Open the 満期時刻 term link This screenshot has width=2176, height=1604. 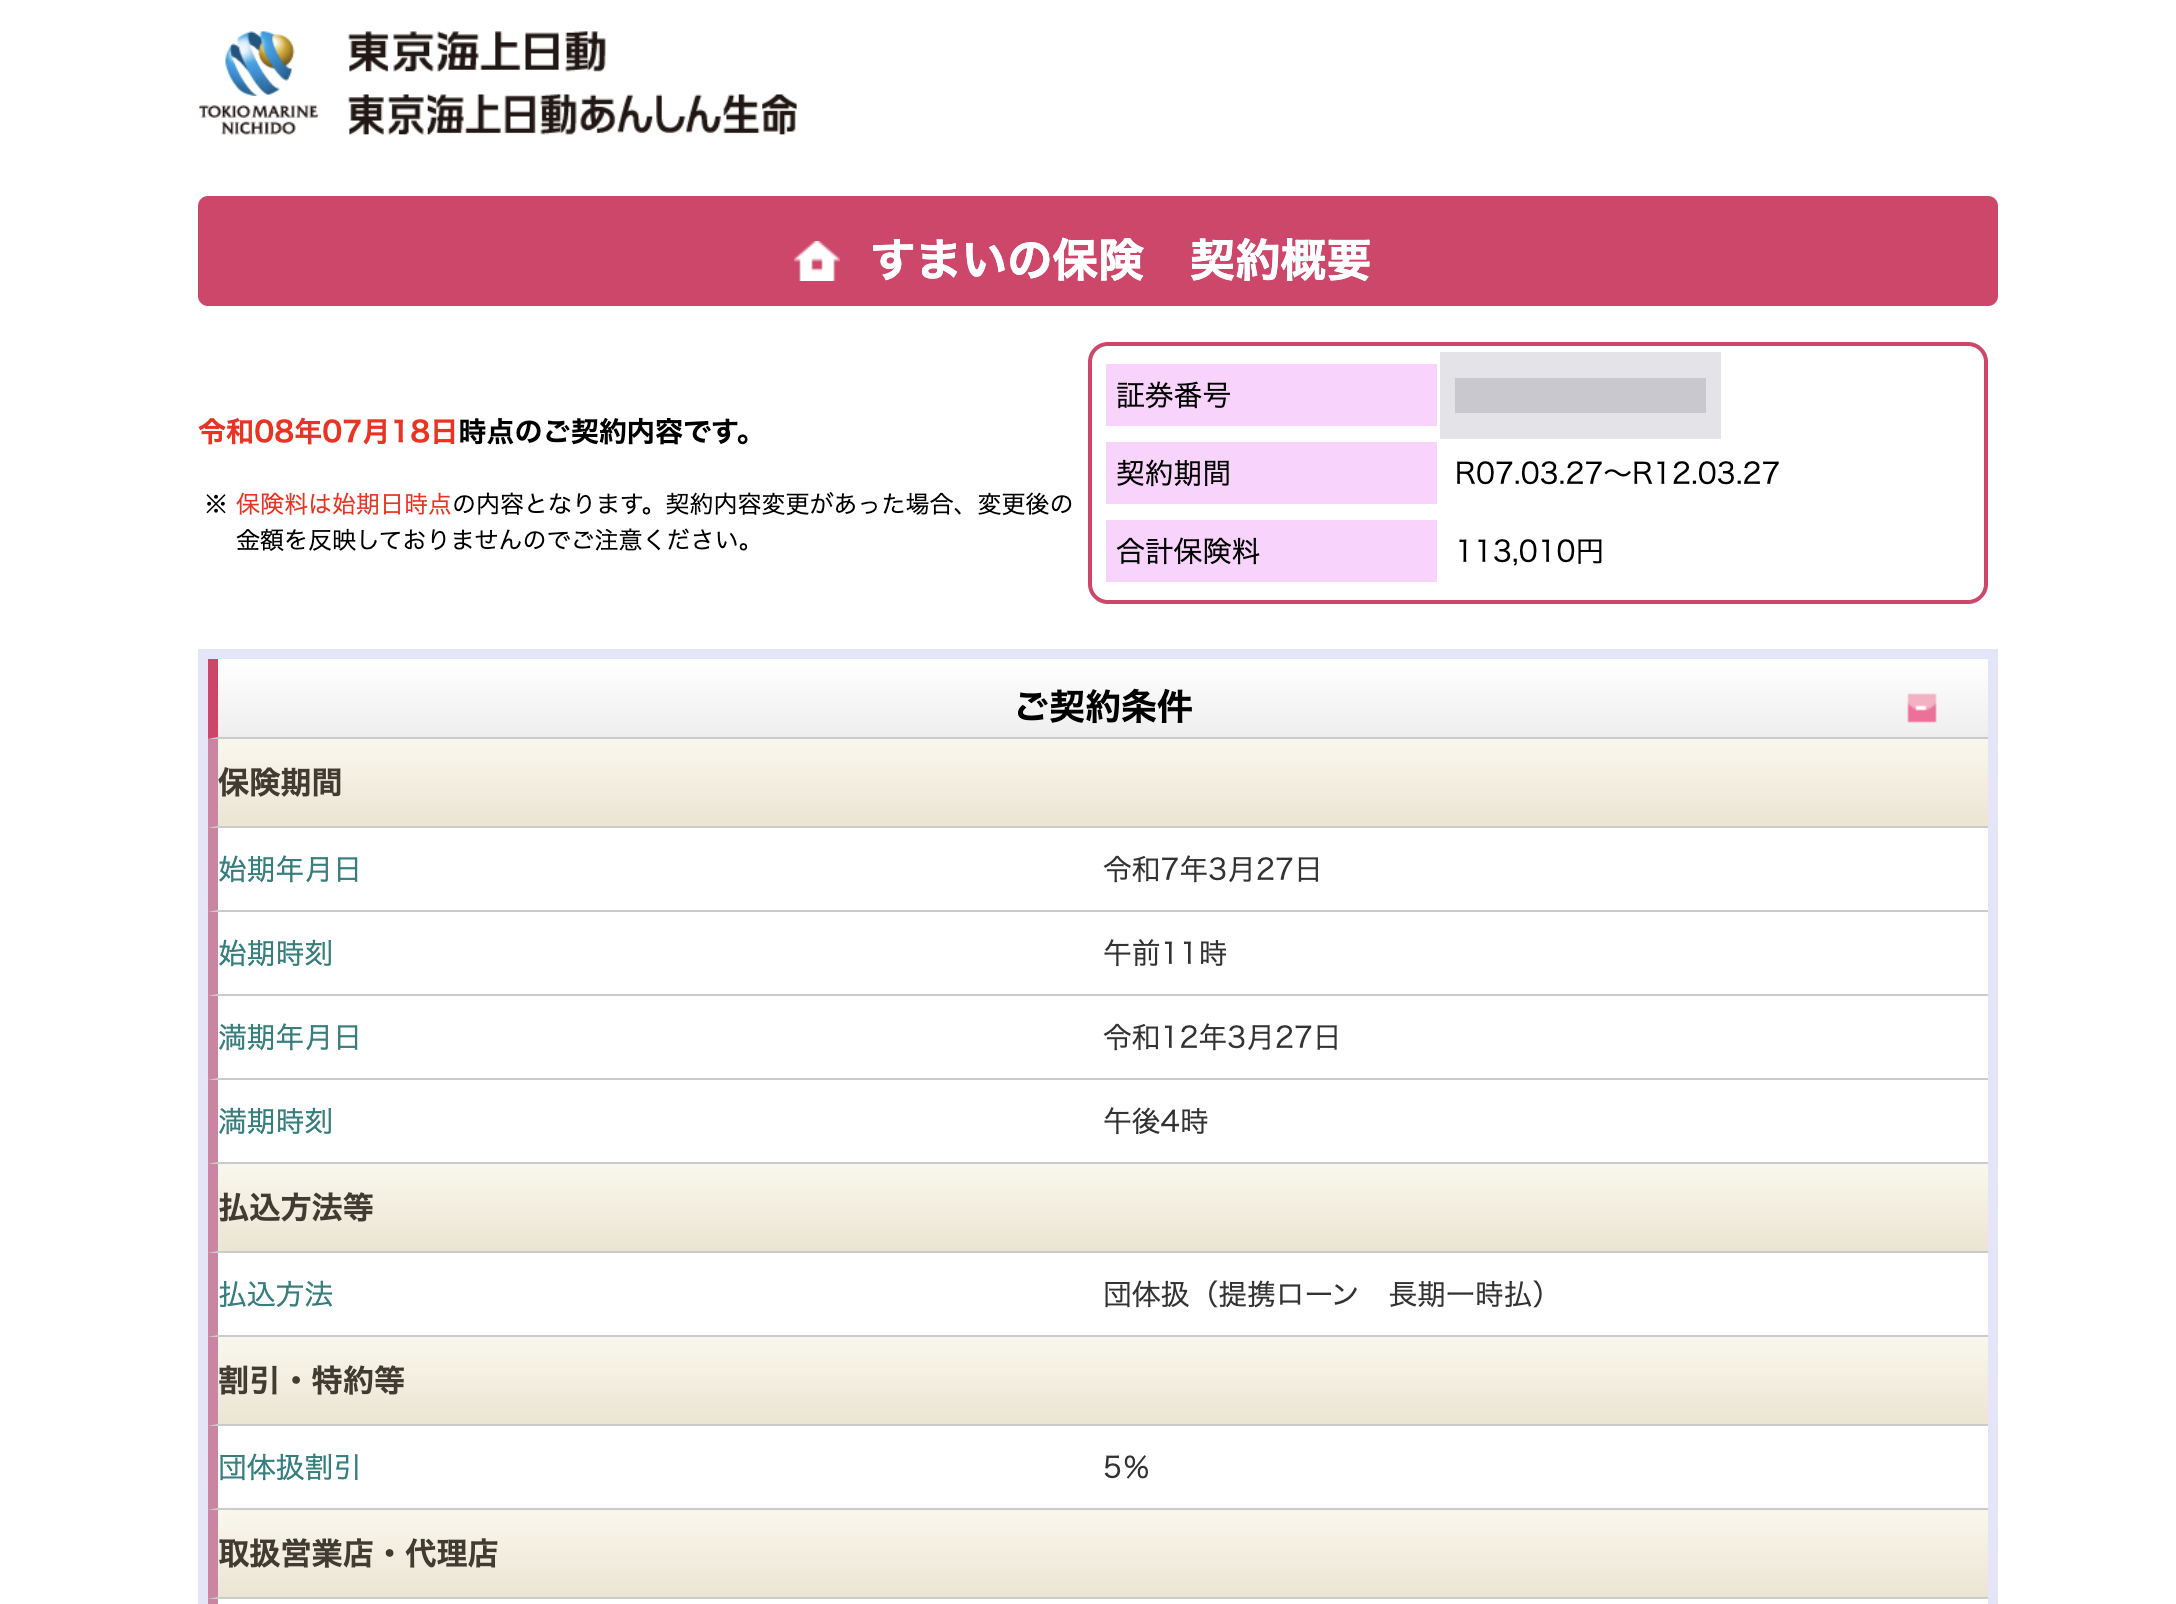(x=275, y=1121)
